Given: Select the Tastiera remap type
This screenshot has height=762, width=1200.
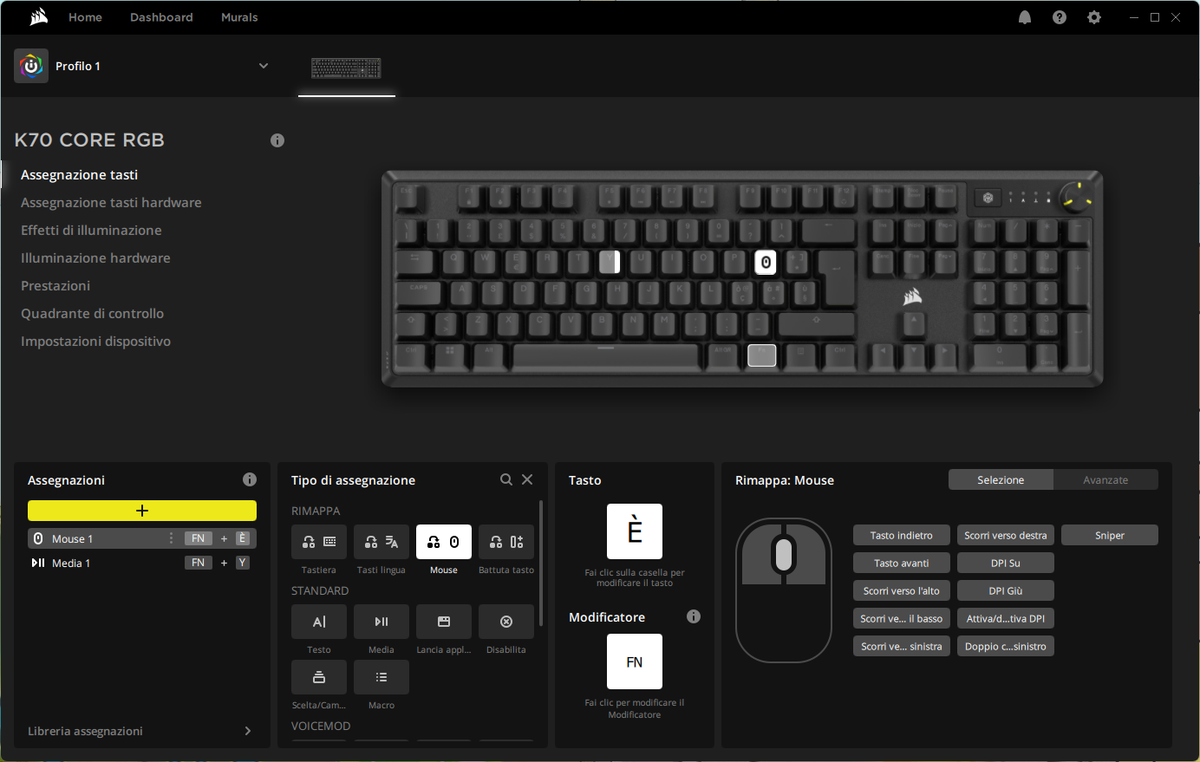Looking at the screenshot, I should point(319,542).
